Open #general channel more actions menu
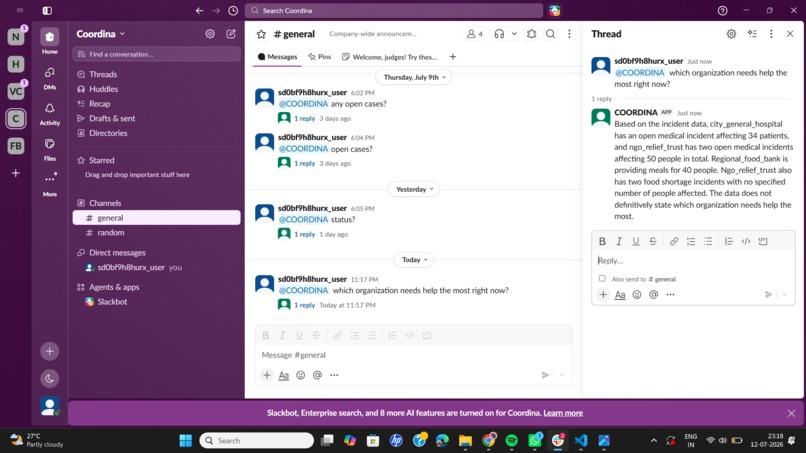 tap(569, 34)
